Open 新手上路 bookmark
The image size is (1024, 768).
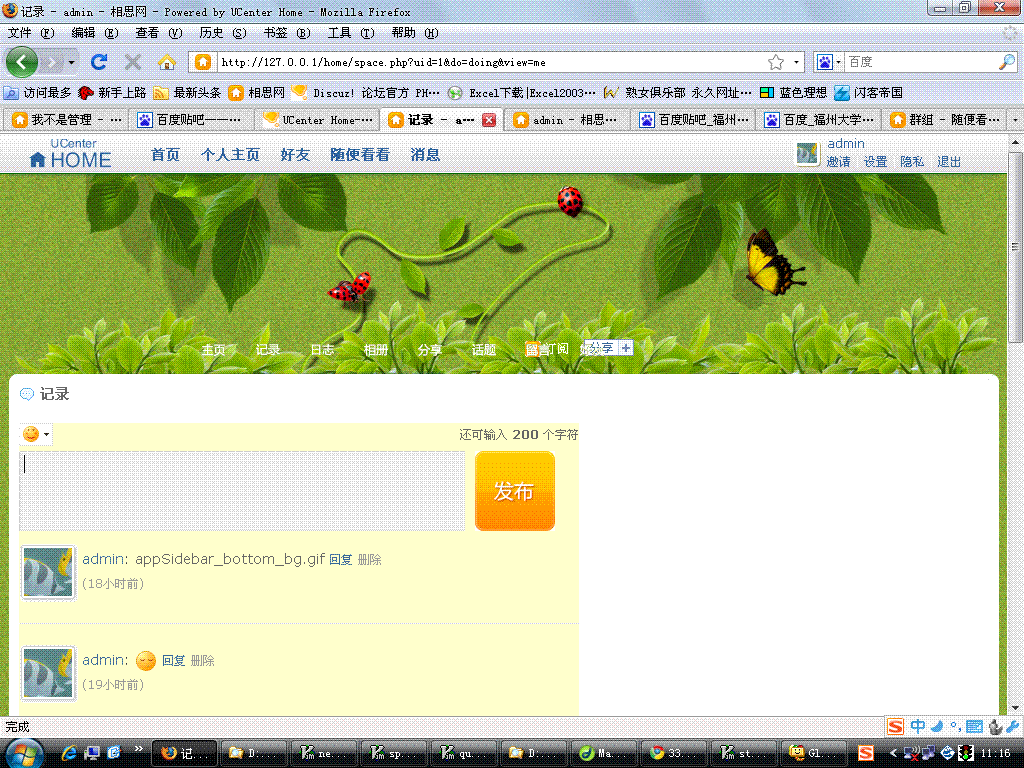112,93
